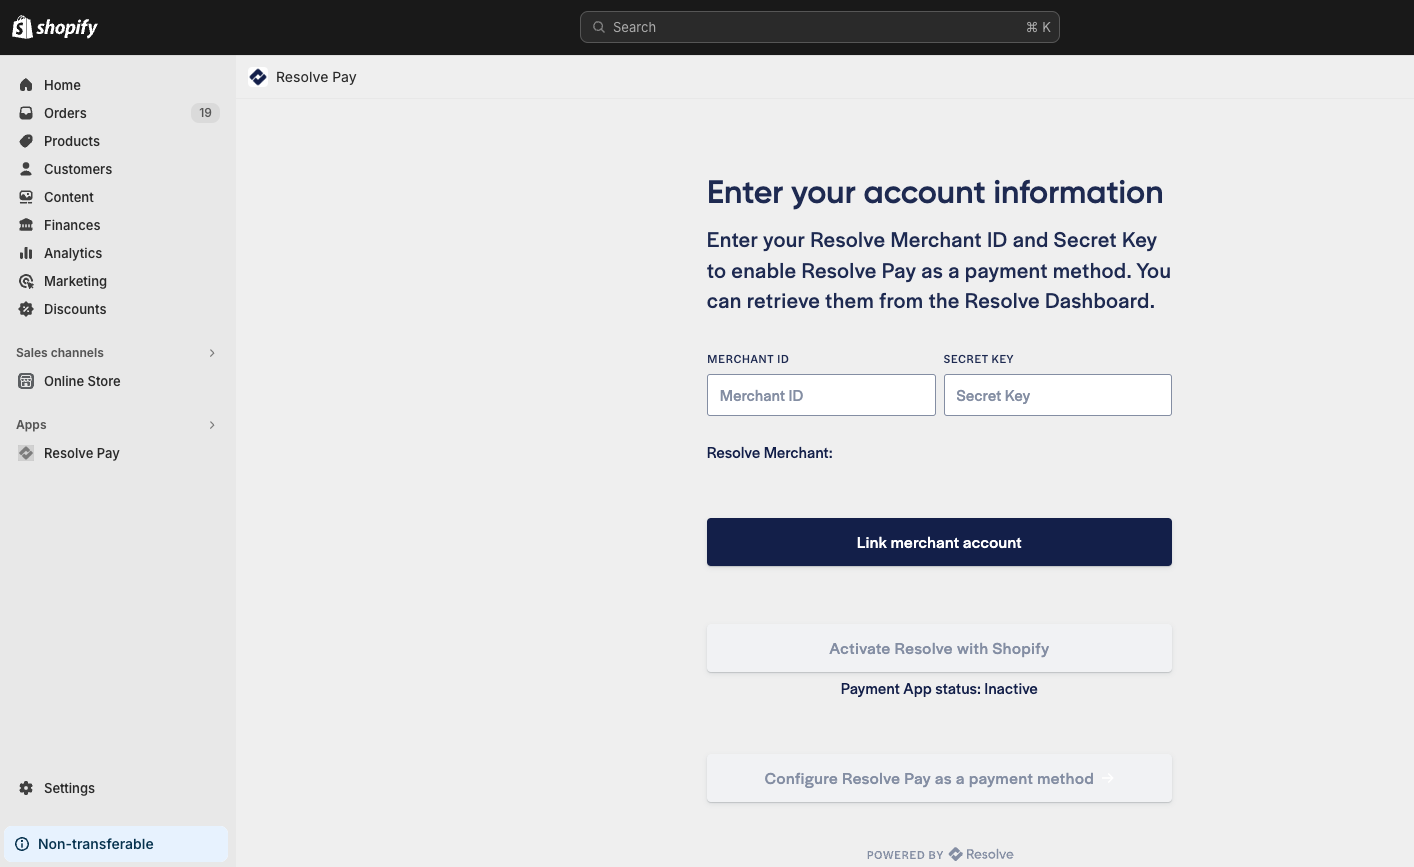Click the Search bar at top

click(820, 27)
